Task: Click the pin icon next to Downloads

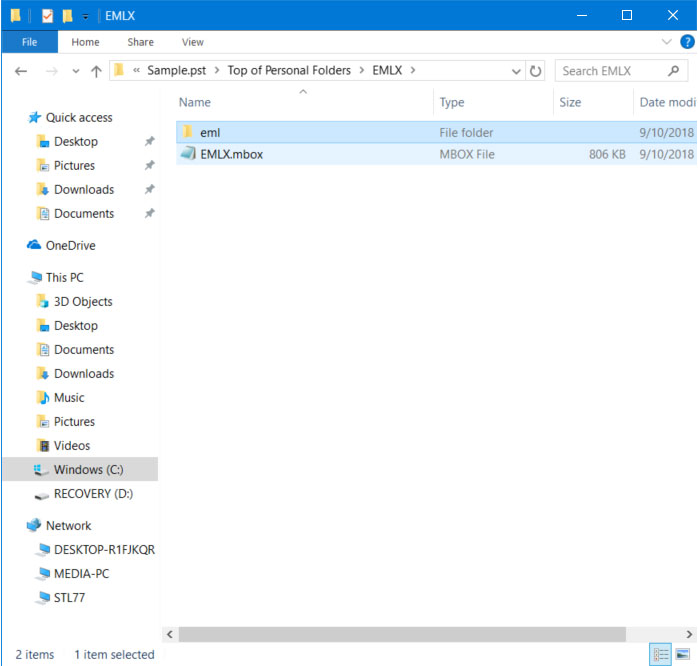Action: point(150,190)
